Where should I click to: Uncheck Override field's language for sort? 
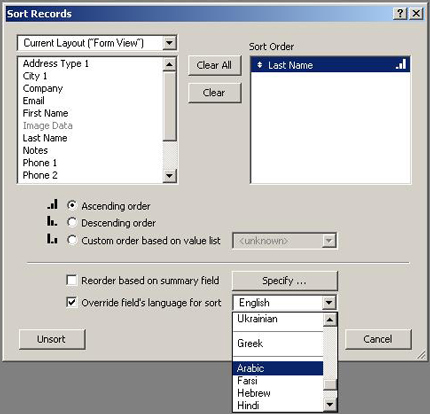coord(72,302)
